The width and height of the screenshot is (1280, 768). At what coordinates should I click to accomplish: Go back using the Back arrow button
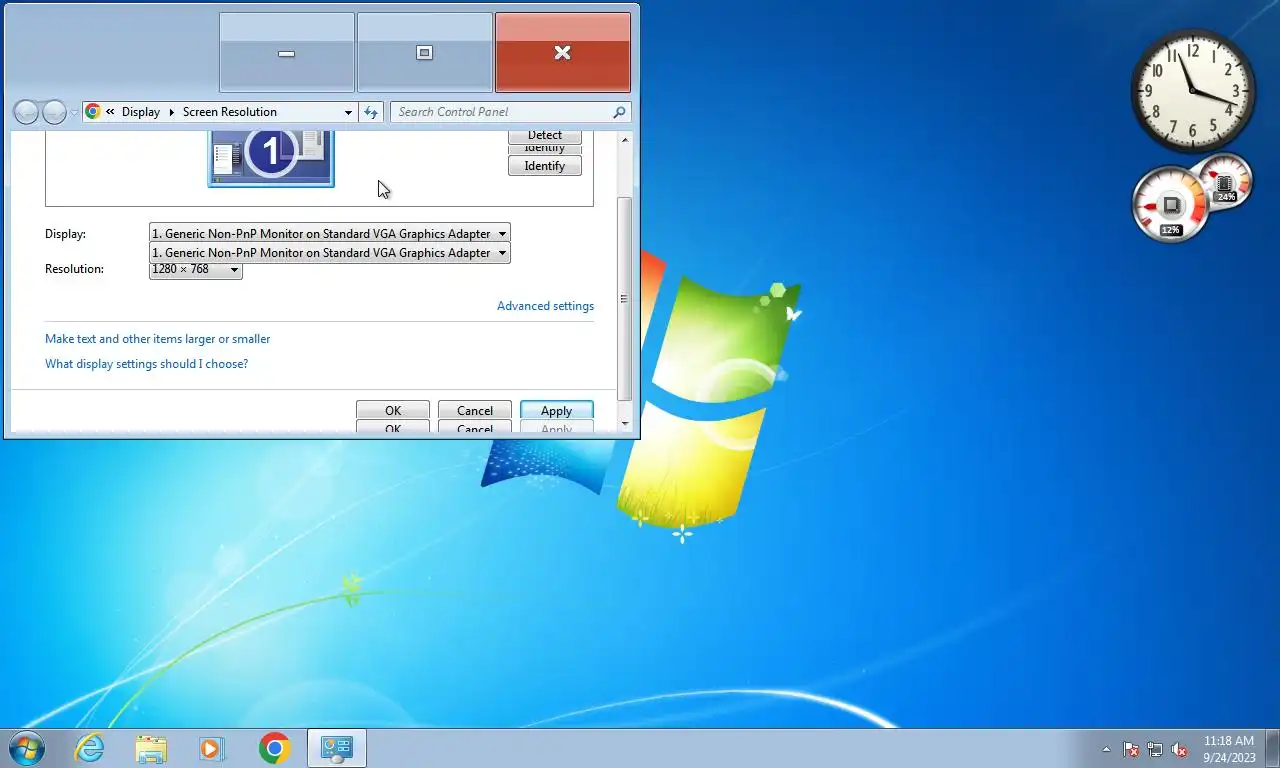(27, 112)
